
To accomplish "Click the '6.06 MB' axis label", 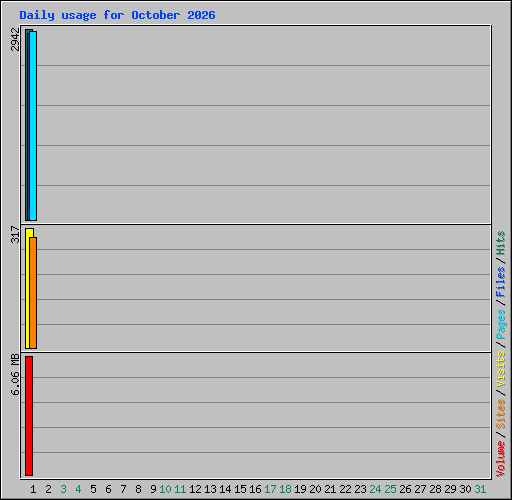I will tap(15, 374).
